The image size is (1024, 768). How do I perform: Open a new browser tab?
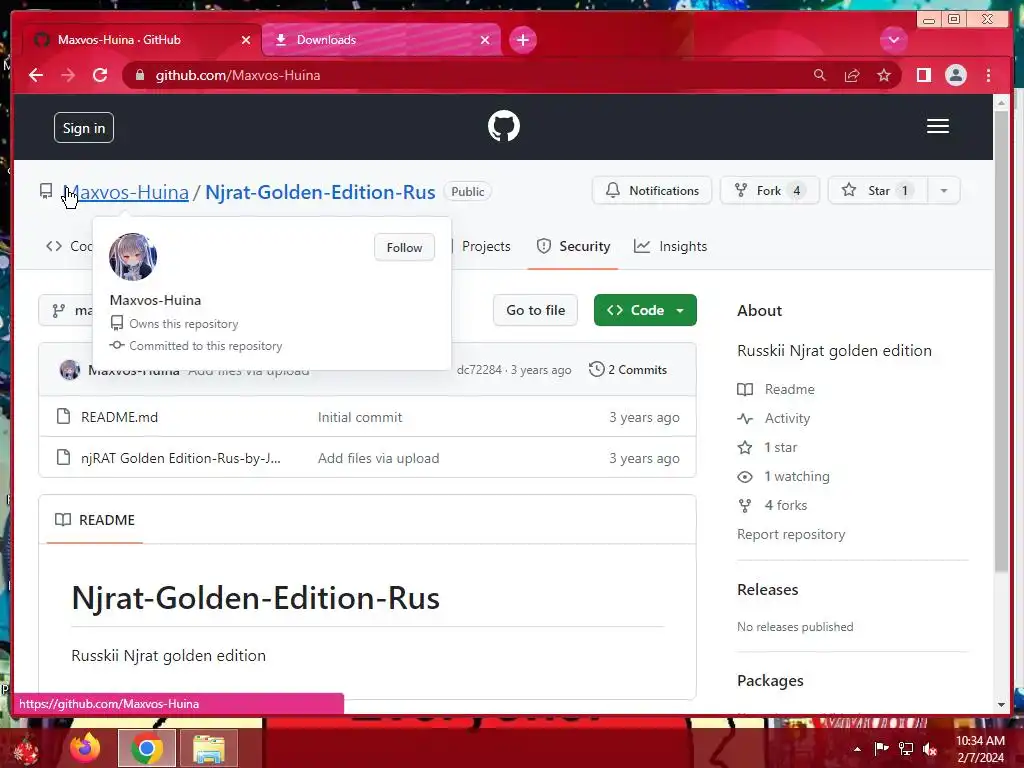(x=522, y=40)
